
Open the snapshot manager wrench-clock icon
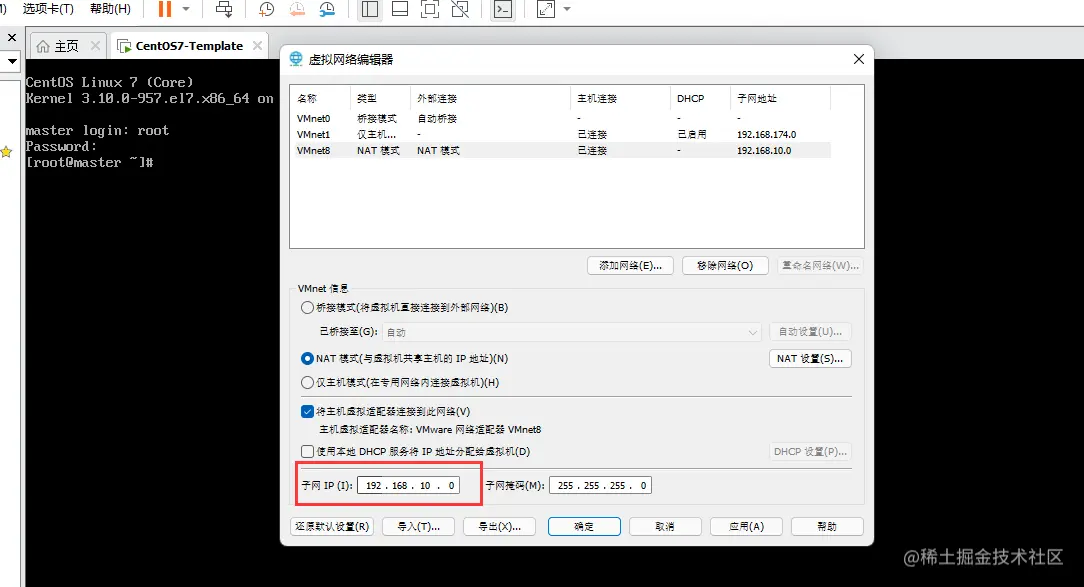click(326, 9)
